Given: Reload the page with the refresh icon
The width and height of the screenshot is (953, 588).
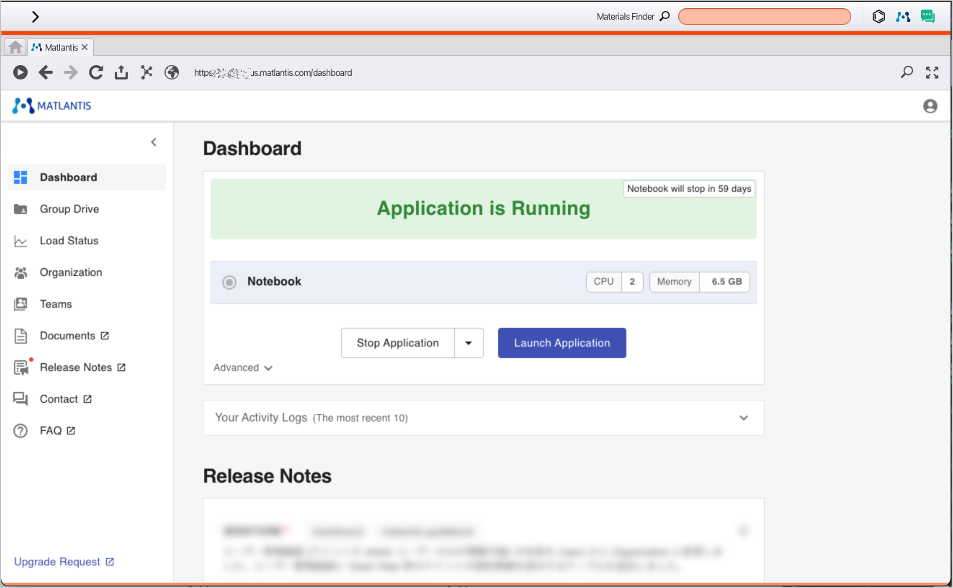Looking at the screenshot, I should point(96,72).
